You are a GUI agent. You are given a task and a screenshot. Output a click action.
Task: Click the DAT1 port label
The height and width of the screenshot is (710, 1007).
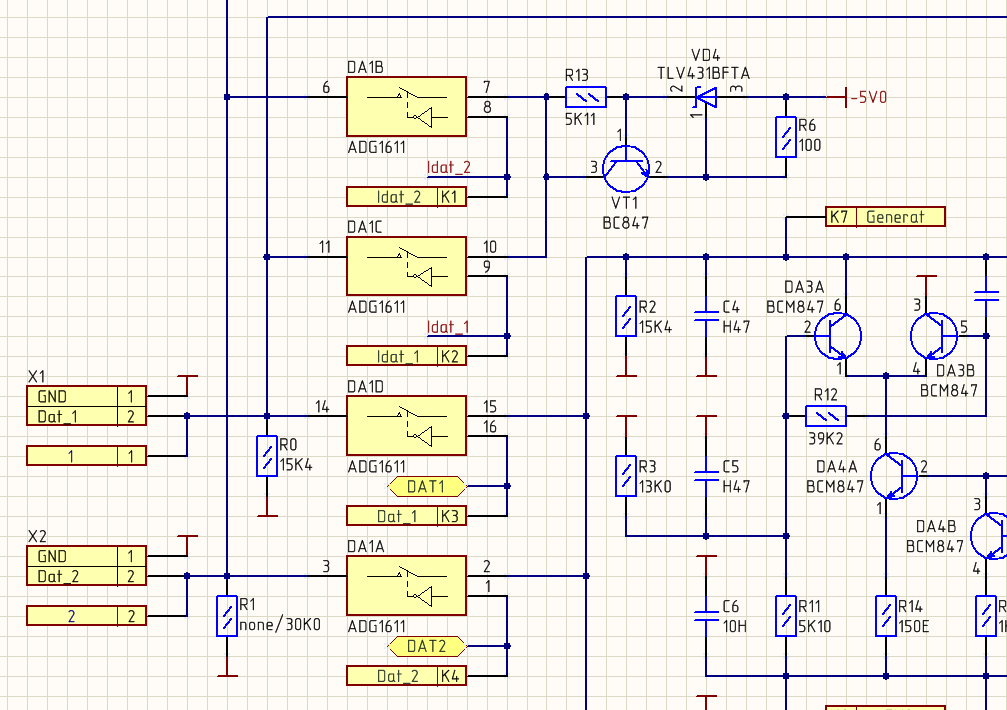pos(427,487)
